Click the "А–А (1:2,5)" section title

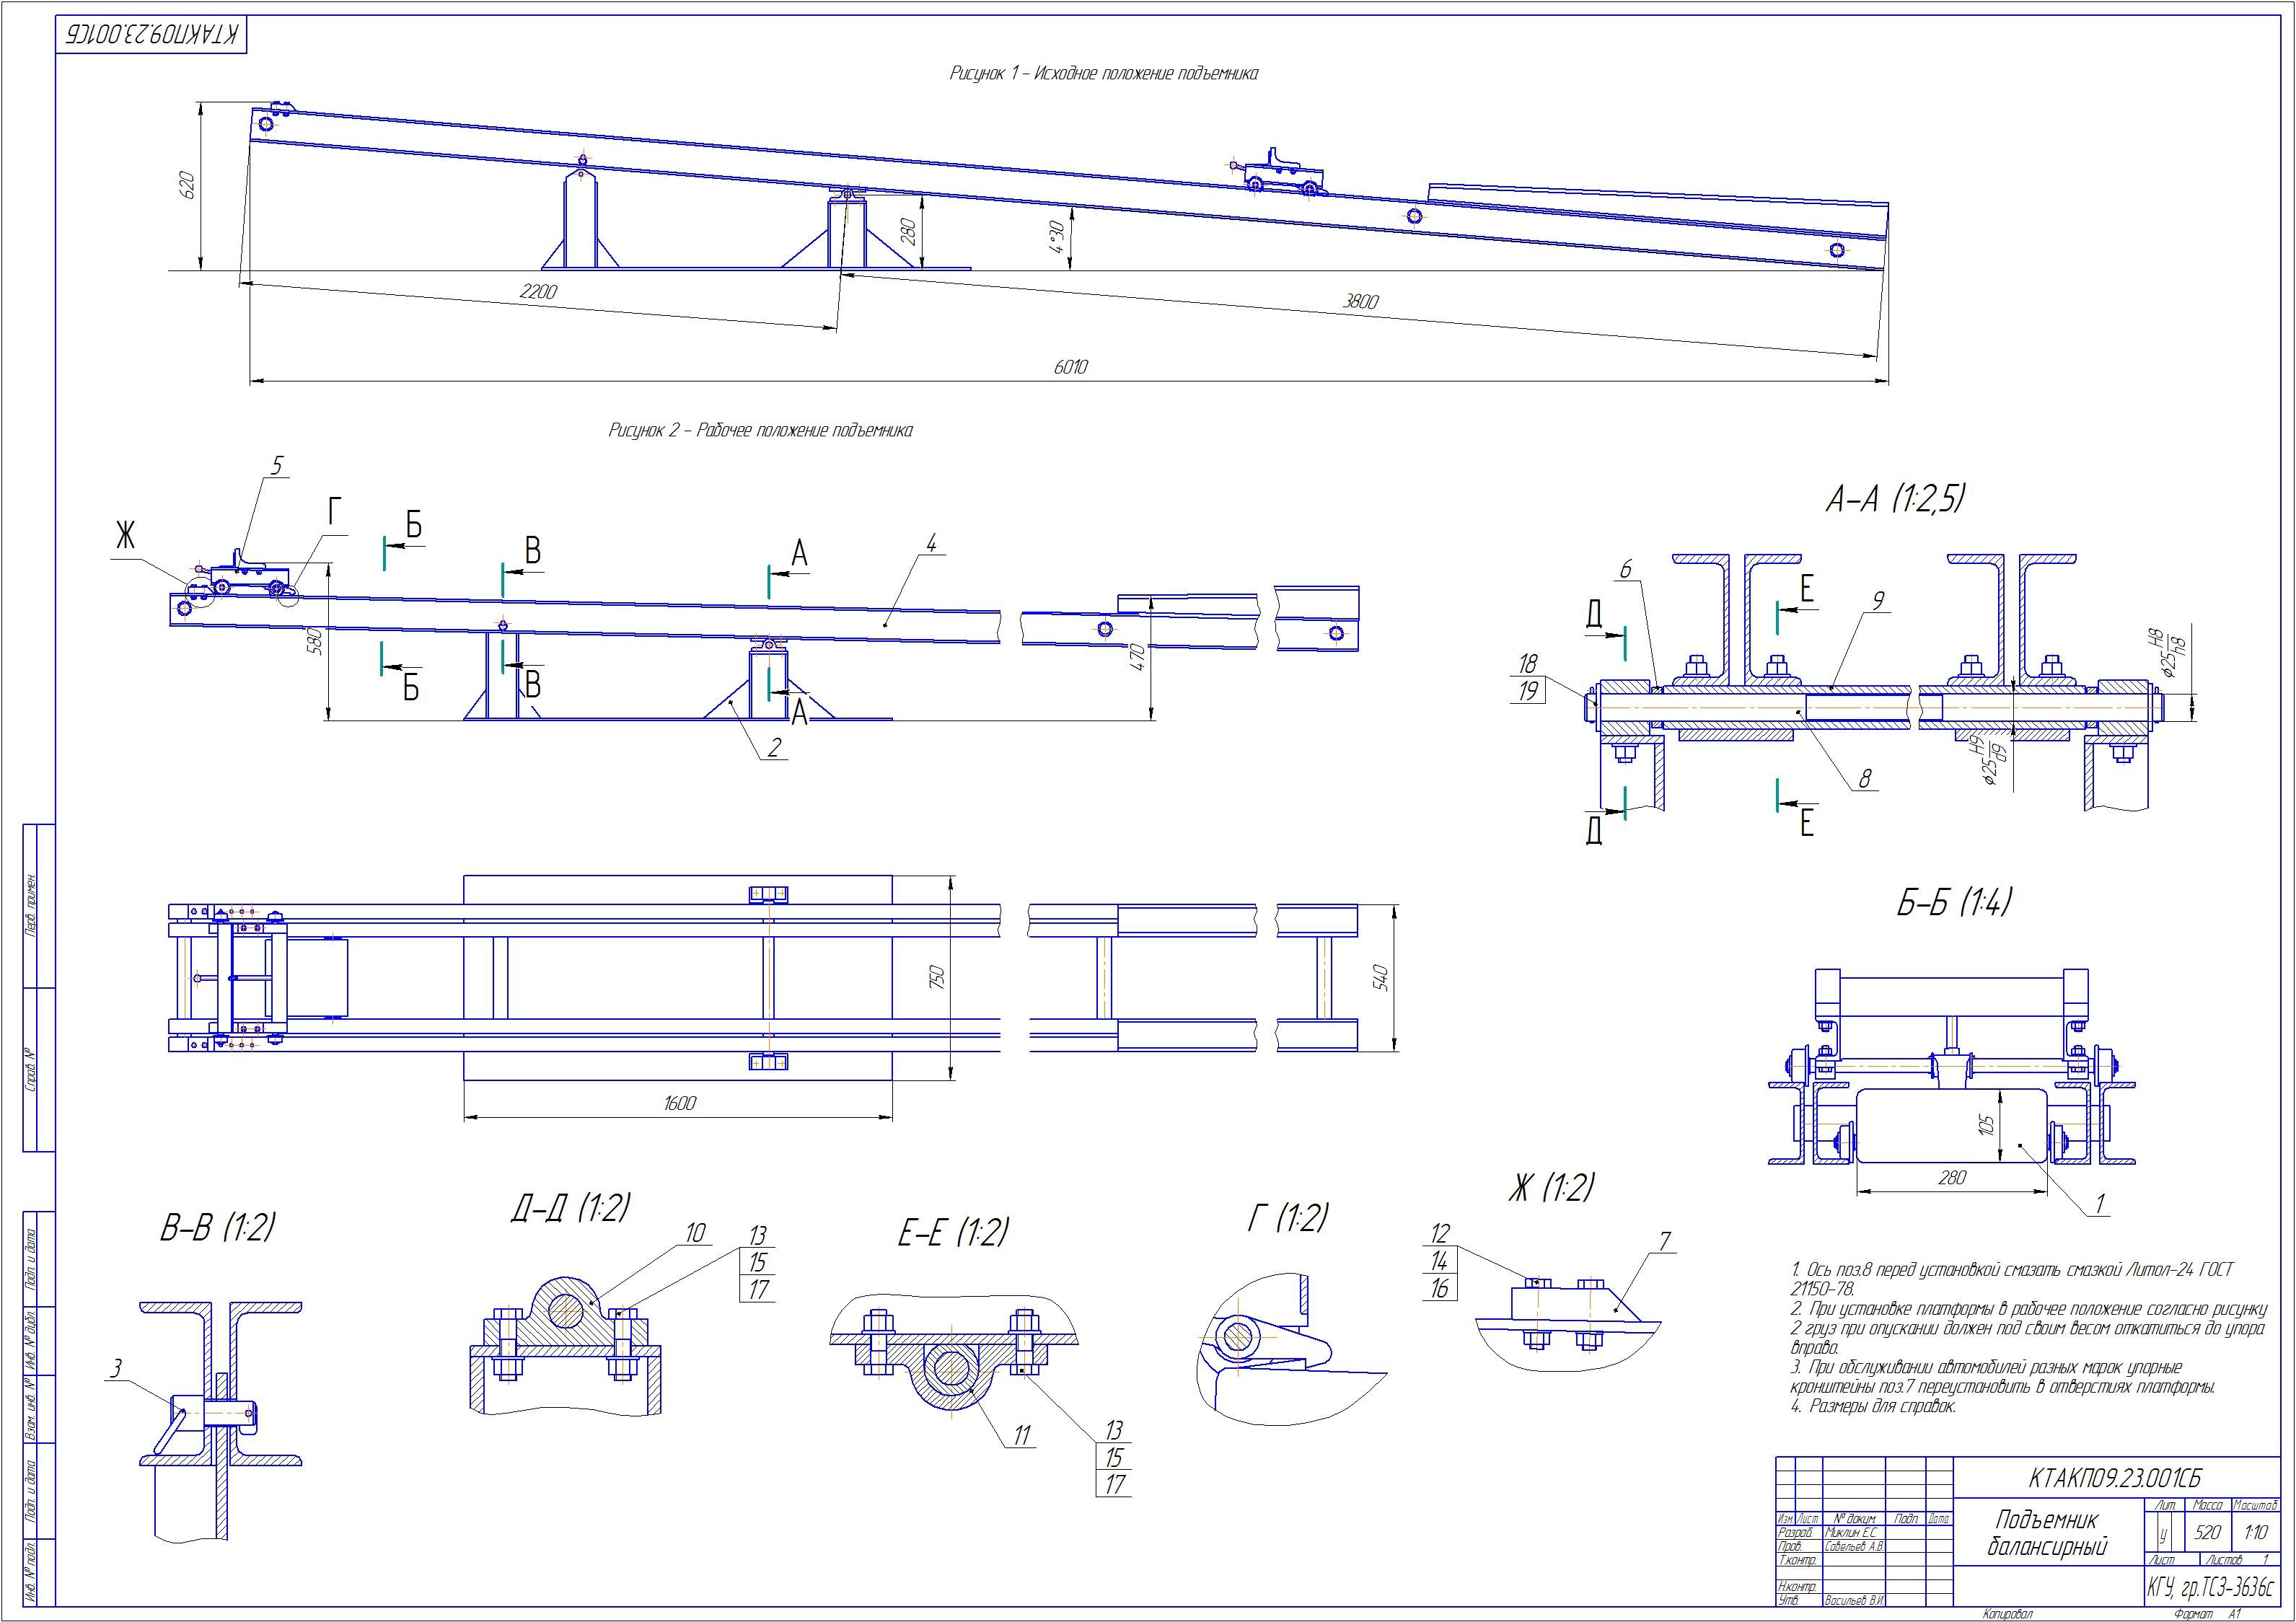[x=1894, y=498]
